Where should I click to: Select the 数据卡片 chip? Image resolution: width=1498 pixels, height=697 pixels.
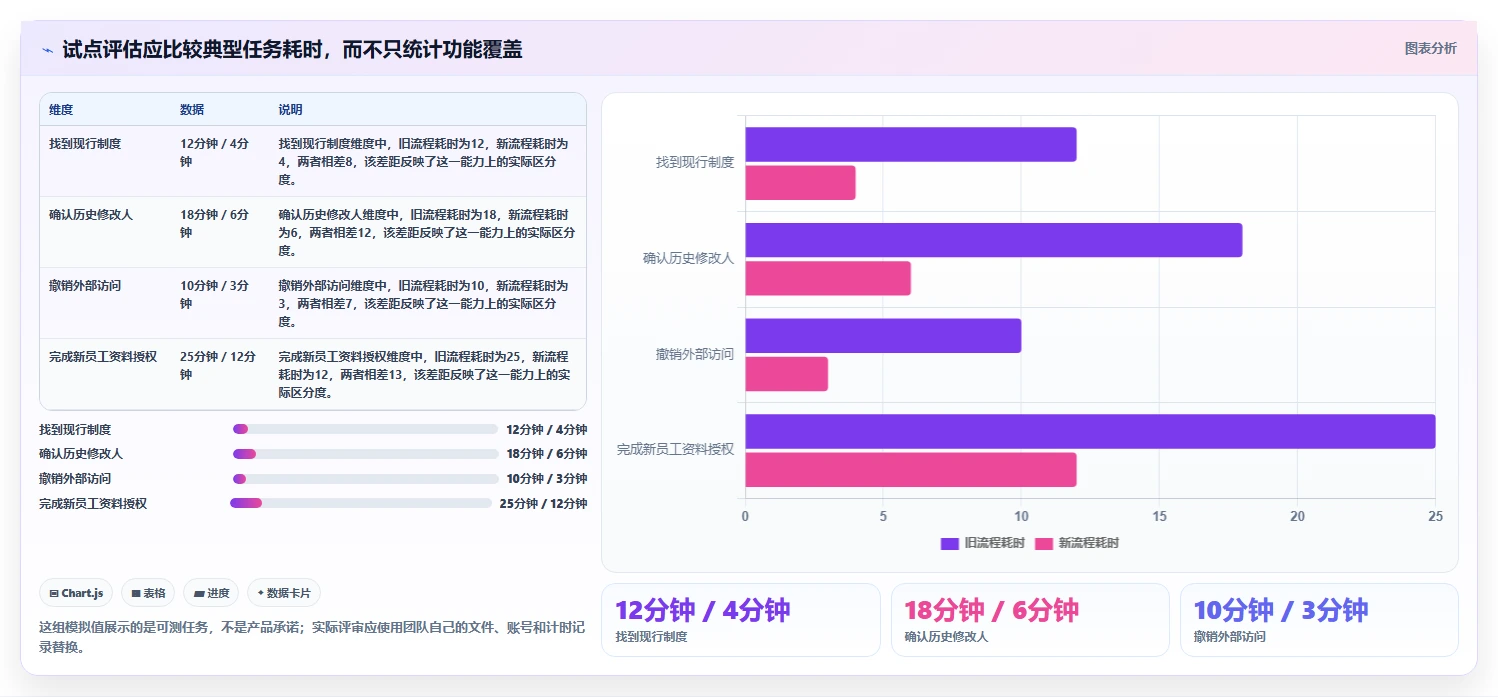[x=284, y=593]
